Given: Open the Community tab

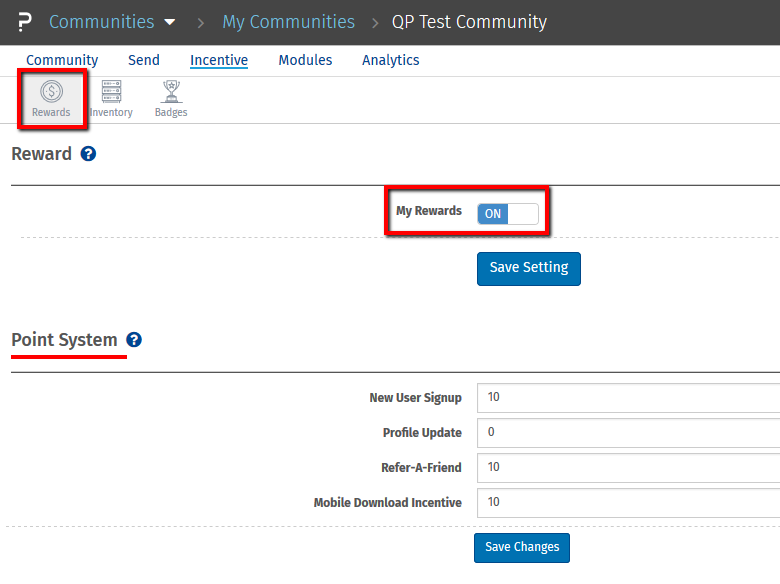Looking at the screenshot, I should pyautogui.click(x=62, y=60).
